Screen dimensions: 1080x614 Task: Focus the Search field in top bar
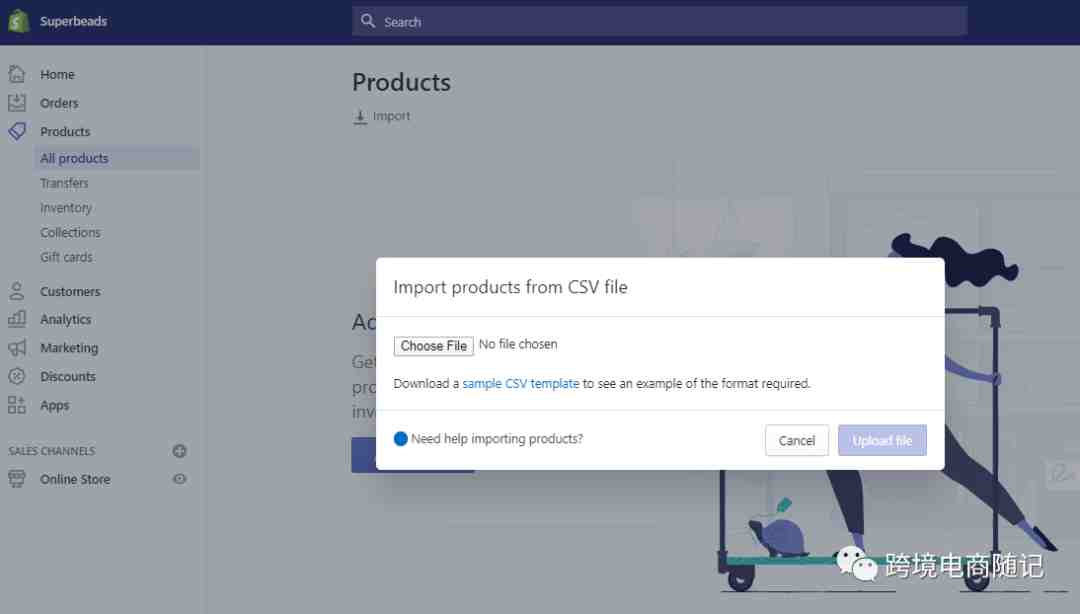click(659, 21)
